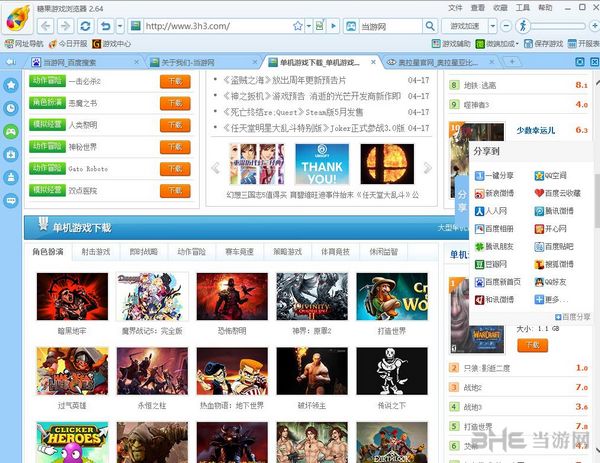Share to QQ空间 in the share panel

point(551,176)
